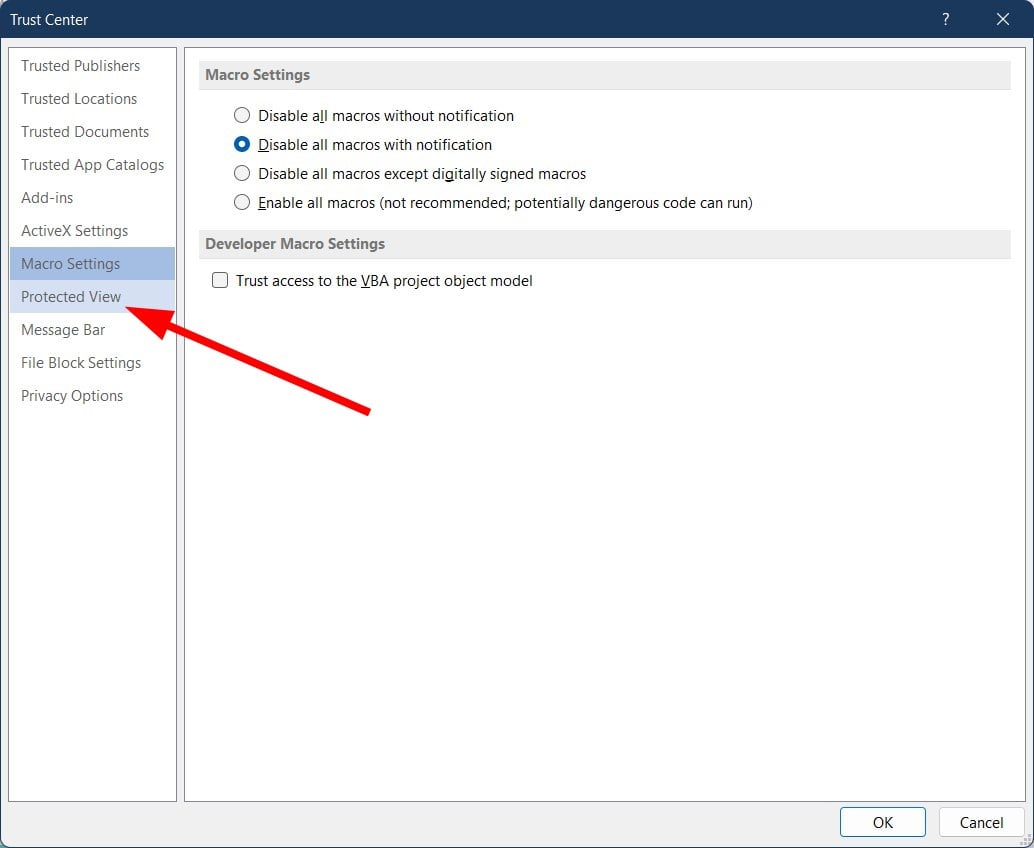Close the Trust Center window
The image size is (1034, 848).
click(x=1003, y=19)
